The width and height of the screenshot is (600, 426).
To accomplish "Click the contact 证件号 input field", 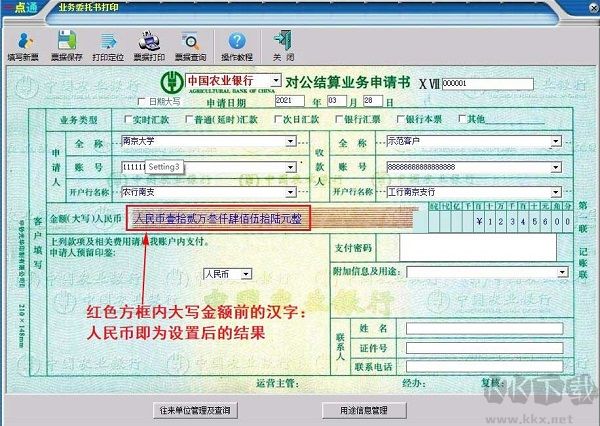I will (x=484, y=348).
